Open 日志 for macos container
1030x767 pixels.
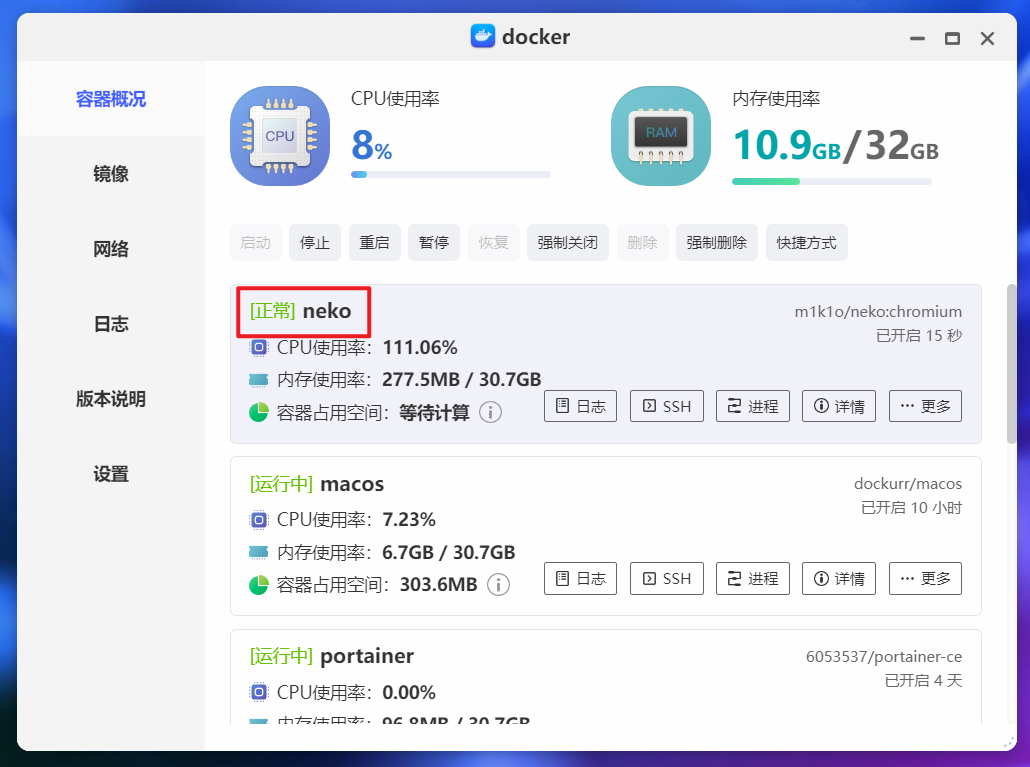click(581, 579)
